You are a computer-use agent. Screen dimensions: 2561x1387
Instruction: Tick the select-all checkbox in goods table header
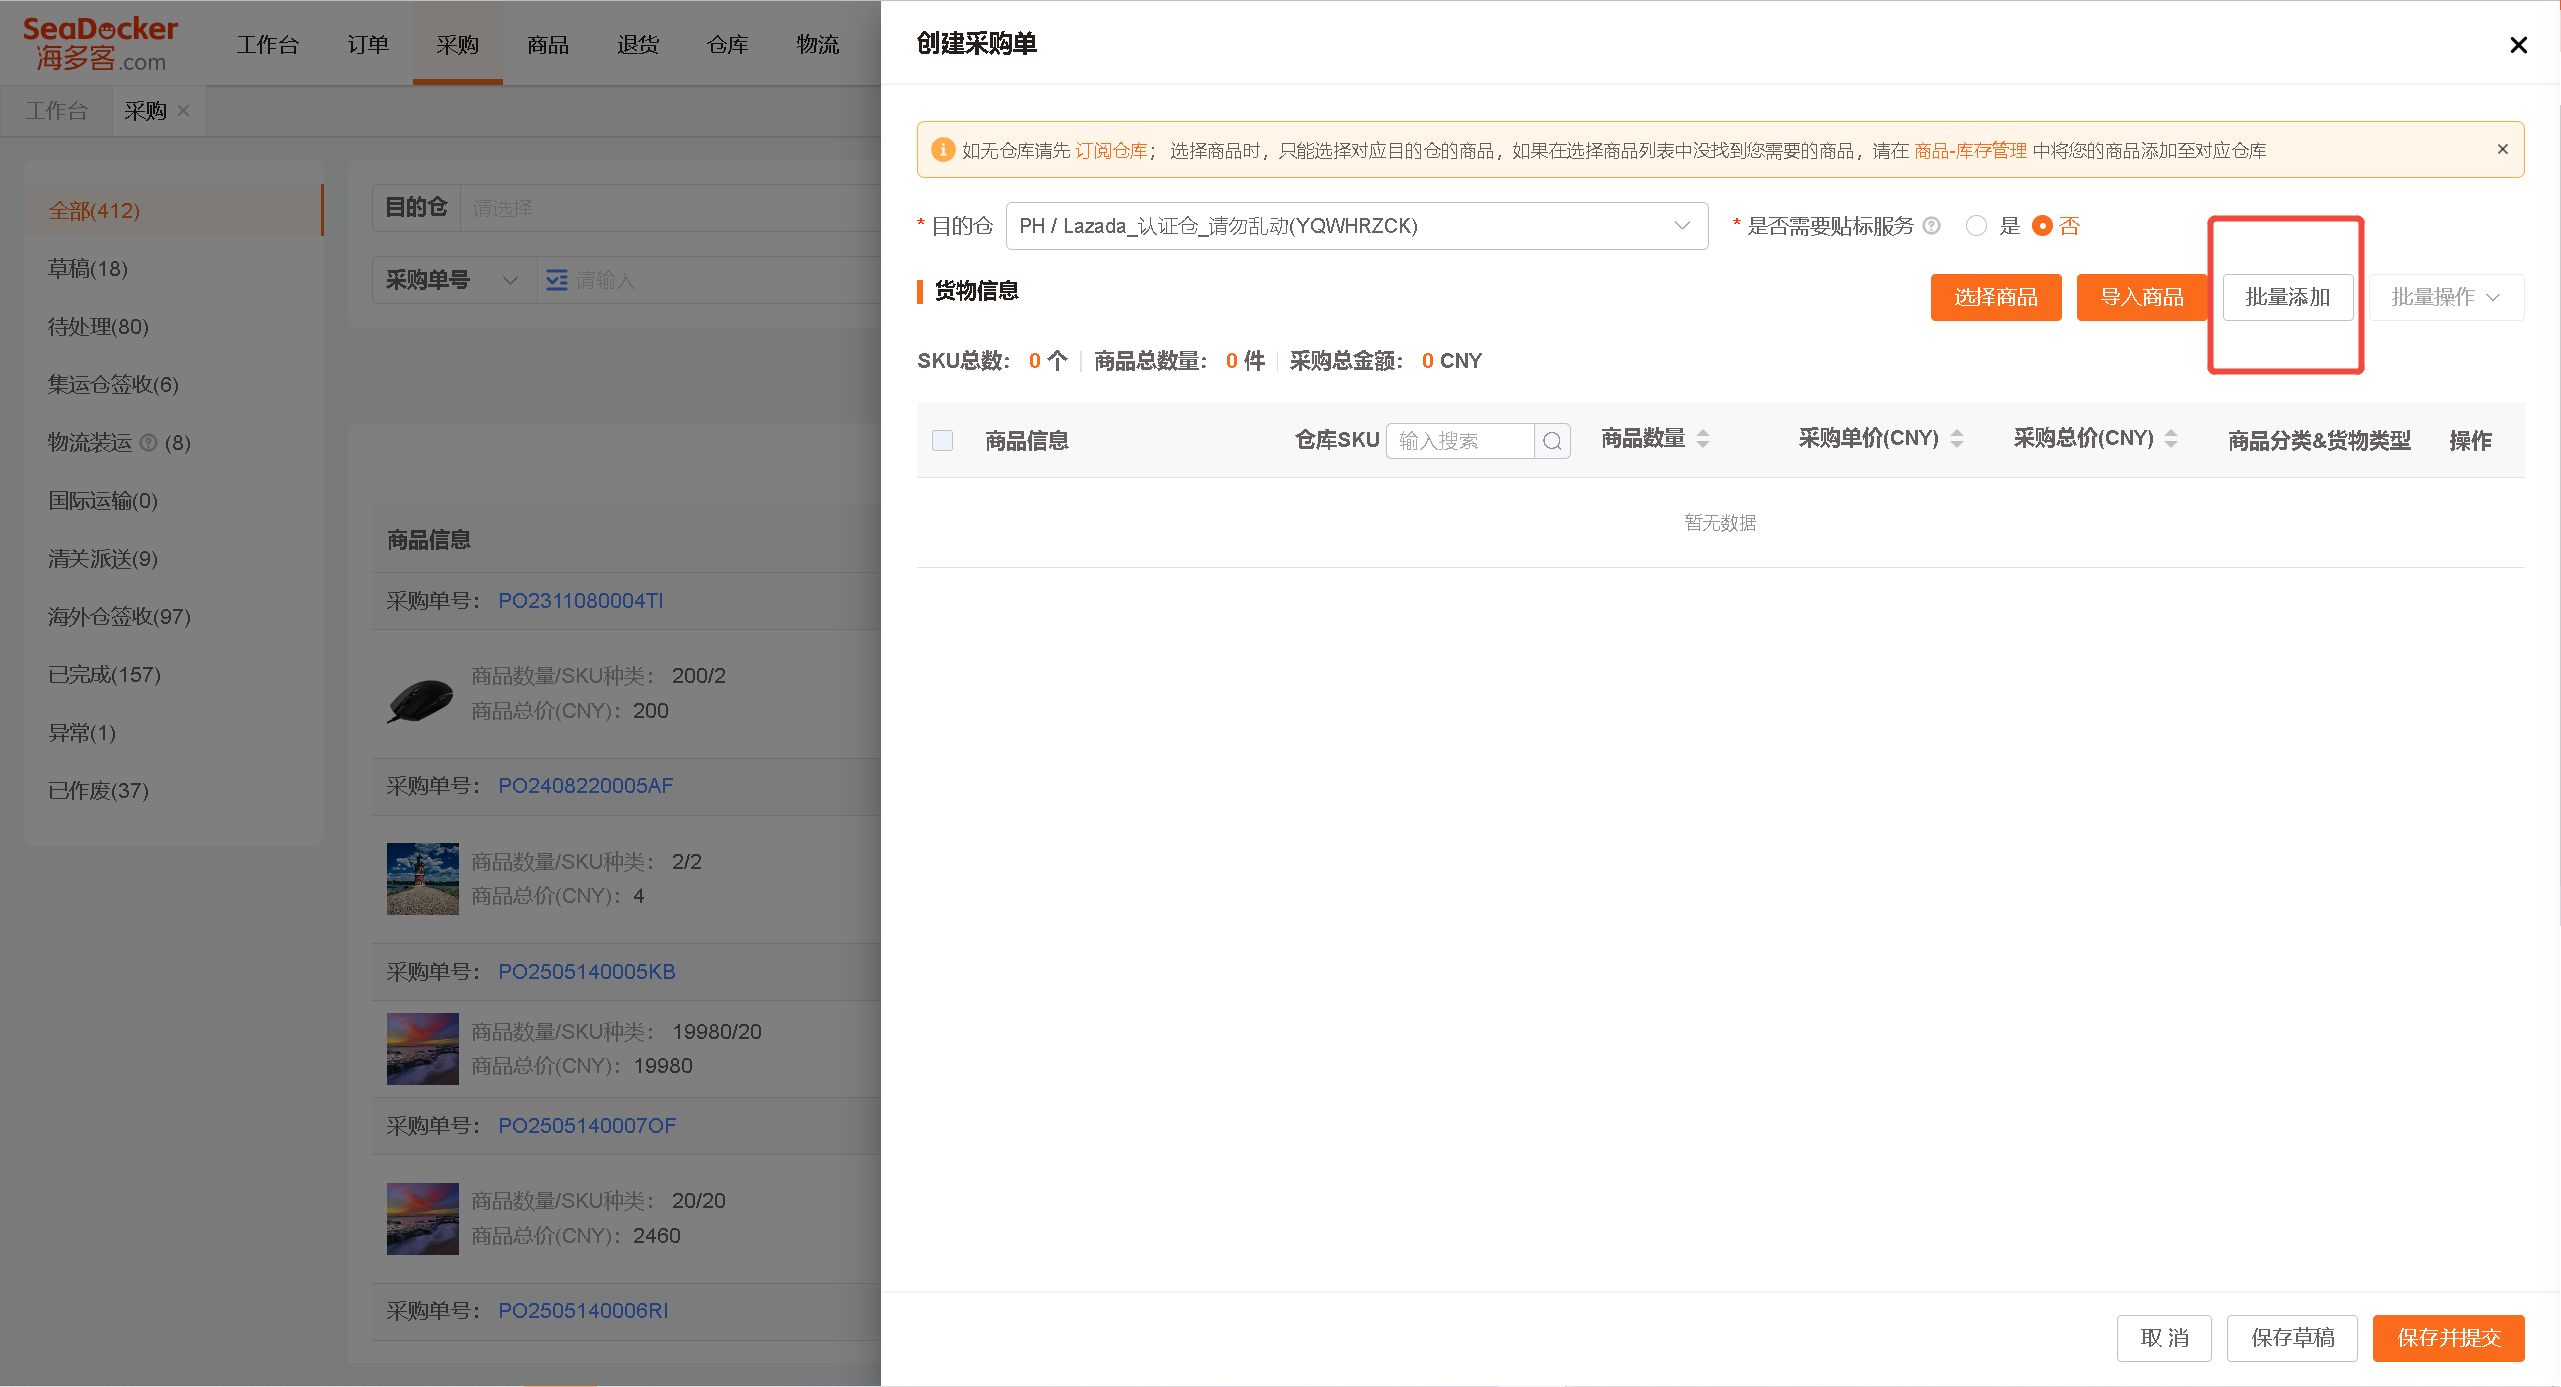click(x=942, y=441)
